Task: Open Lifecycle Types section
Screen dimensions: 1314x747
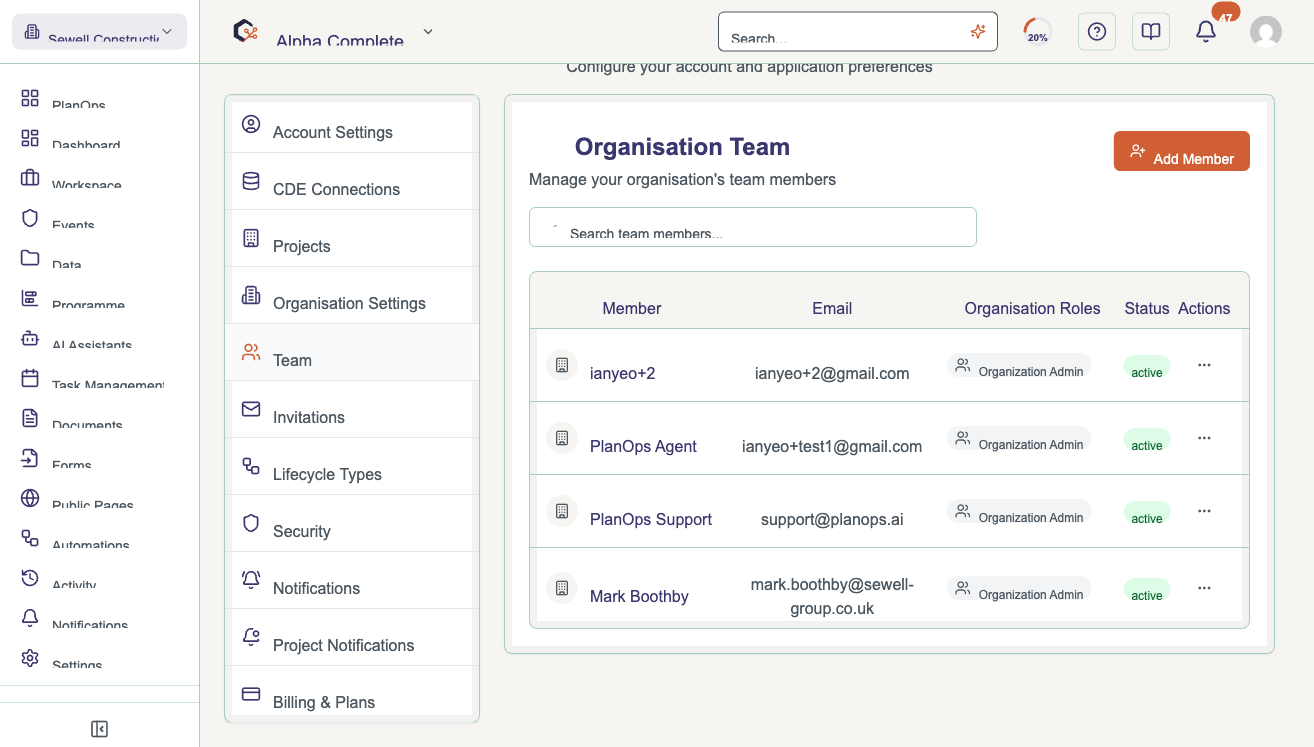Action: (x=352, y=467)
